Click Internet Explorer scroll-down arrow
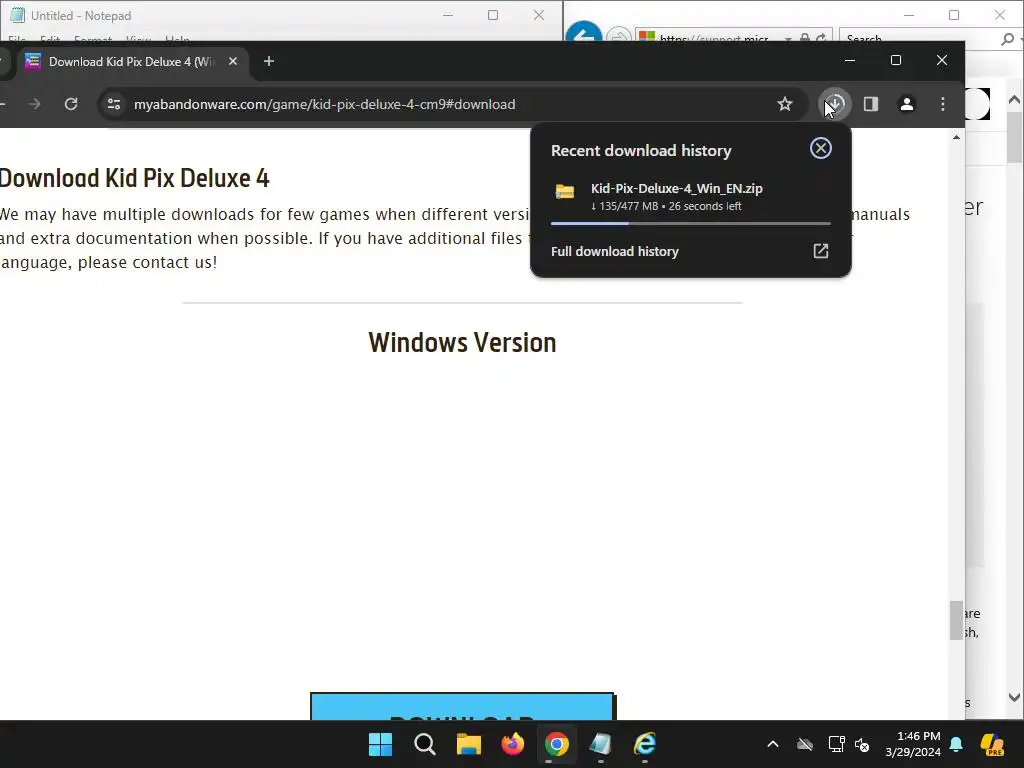The image size is (1024, 768). pos(1014,697)
